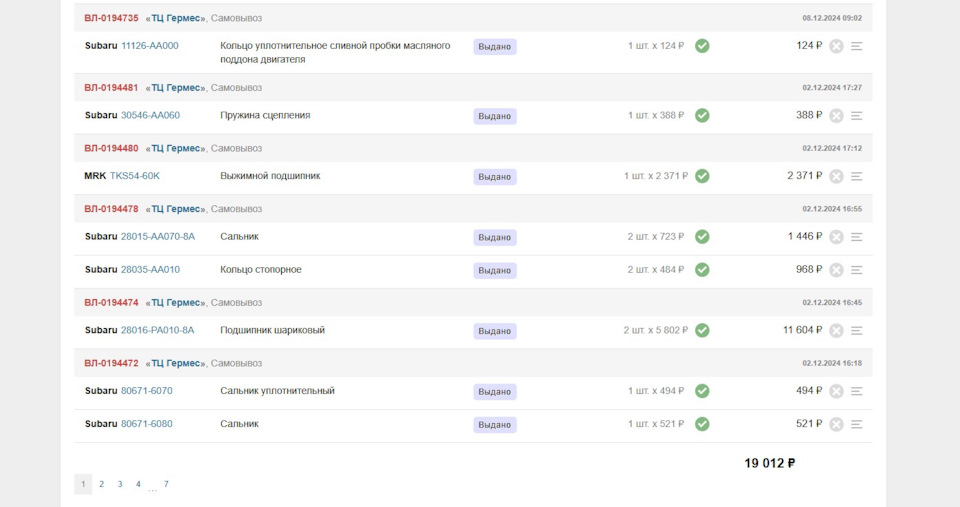The image size is (960, 507).
Task: Click green checkmark for 11126-AA000 row
Action: 702,46
